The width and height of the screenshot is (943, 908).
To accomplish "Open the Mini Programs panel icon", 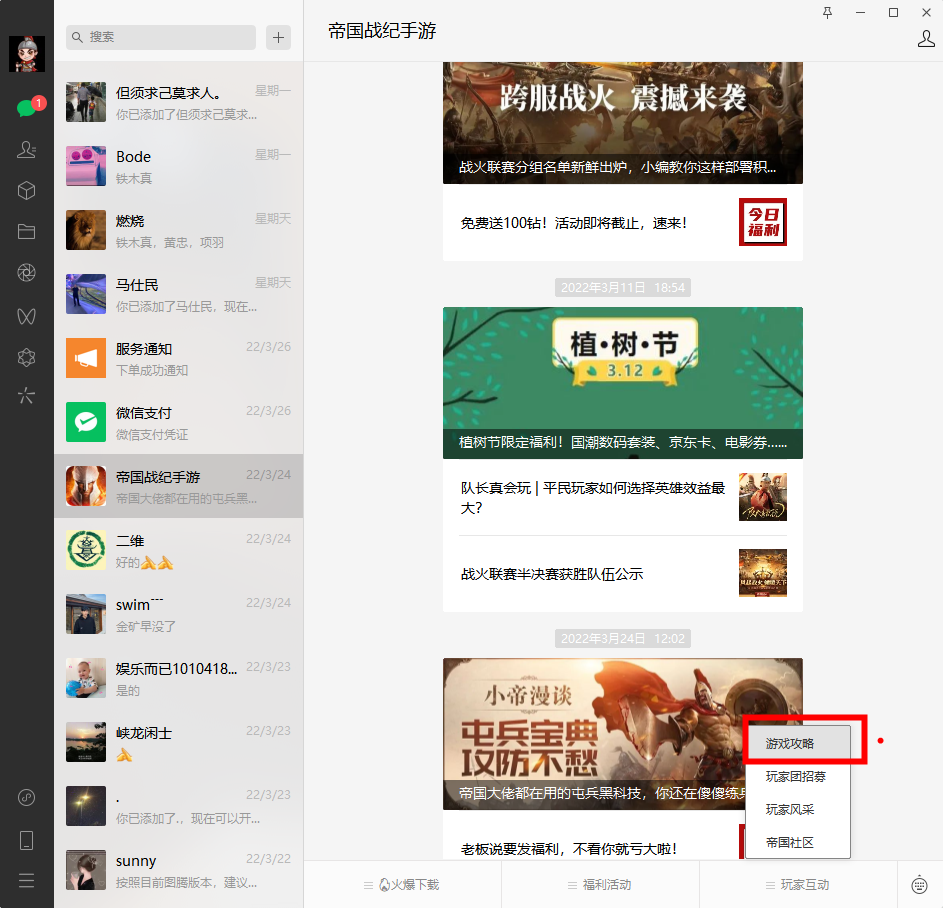I will [26, 797].
